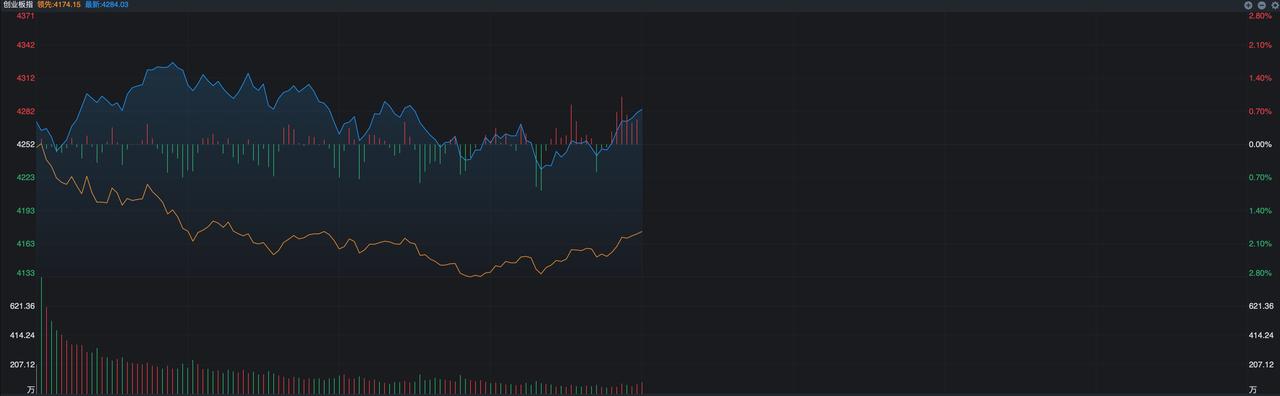The height and width of the screenshot is (396, 1280).
Task: Click the 4312 price axis label
Action: click(26, 78)
